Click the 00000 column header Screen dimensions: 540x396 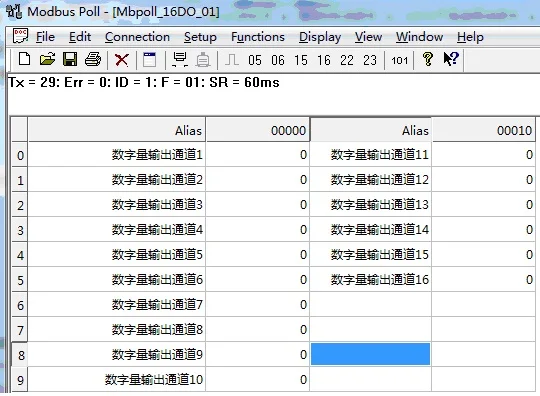click(258, 130)
